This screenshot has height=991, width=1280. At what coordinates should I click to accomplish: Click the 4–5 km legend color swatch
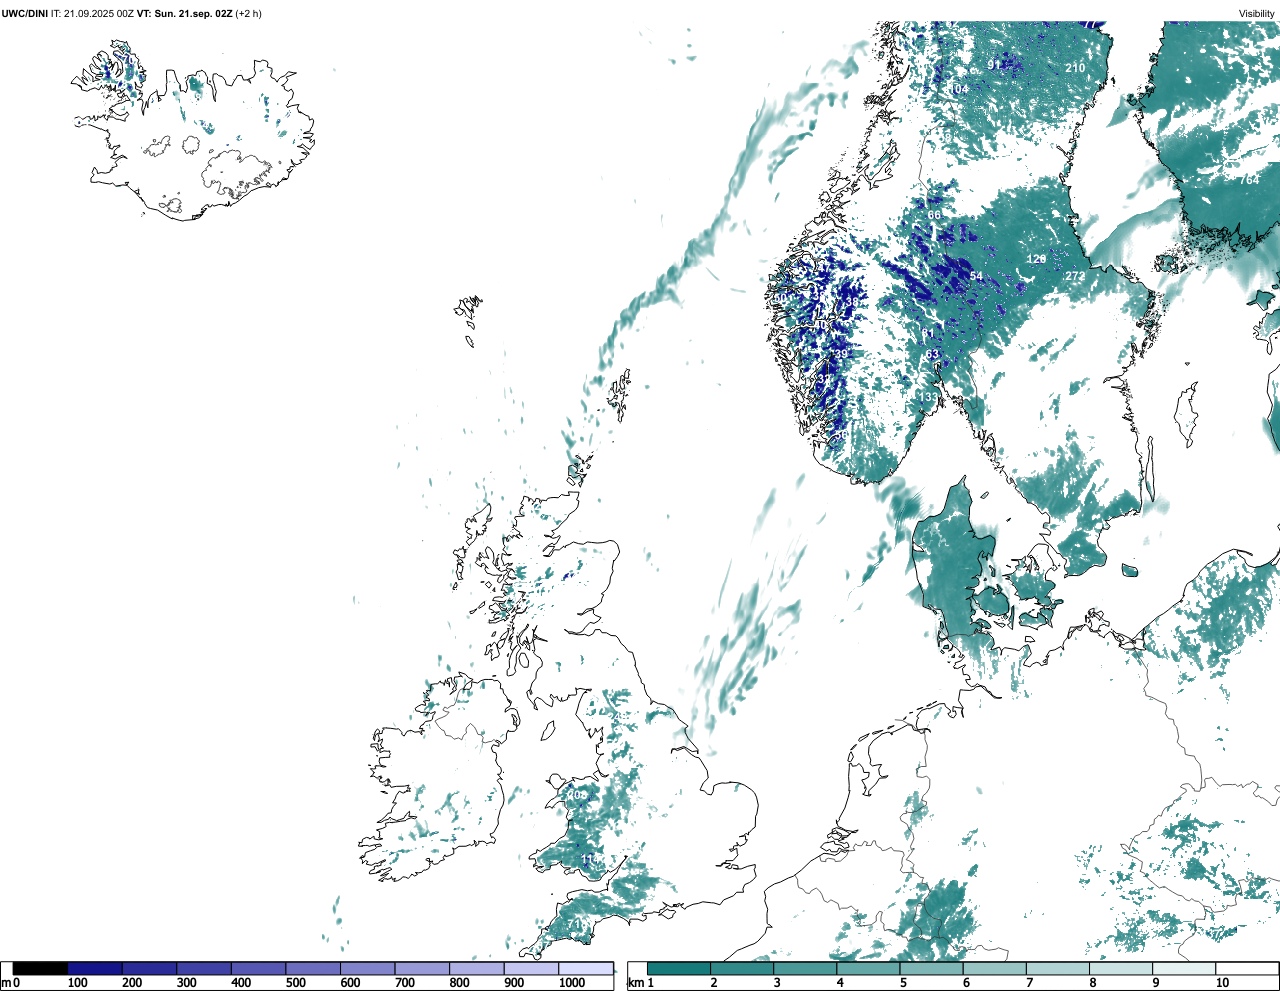(868, 969)
